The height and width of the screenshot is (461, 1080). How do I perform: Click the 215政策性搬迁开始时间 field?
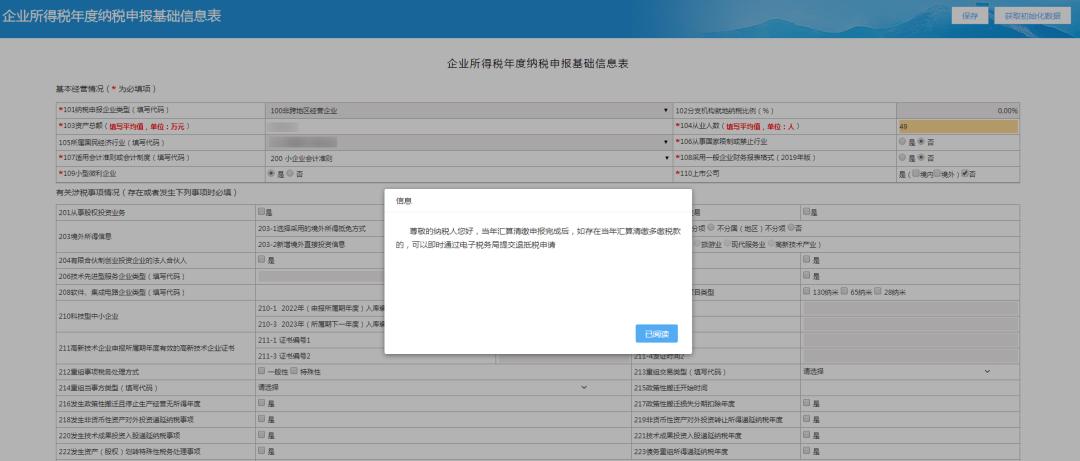[x=909, y=388]
